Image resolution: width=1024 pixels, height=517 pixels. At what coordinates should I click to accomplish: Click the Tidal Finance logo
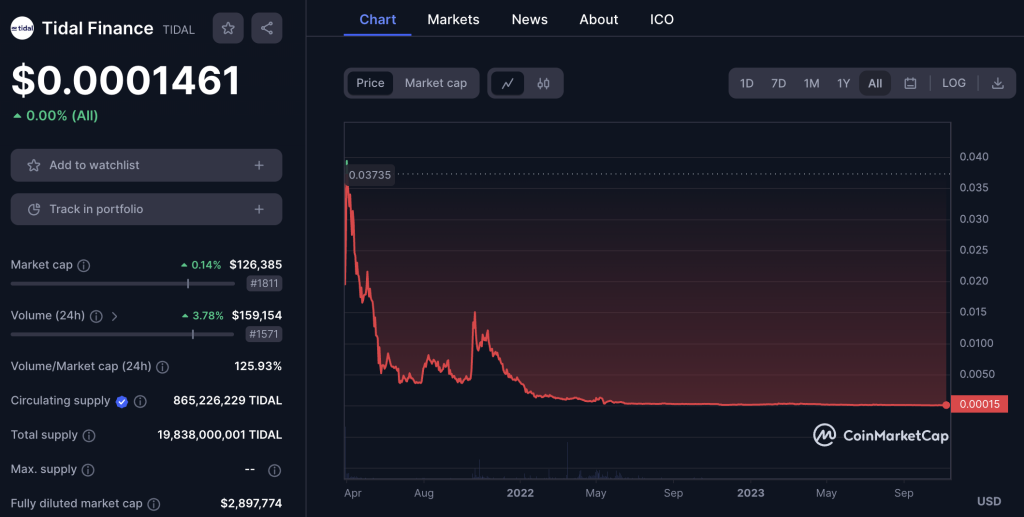pyautogui.click(x=22, y=28)
